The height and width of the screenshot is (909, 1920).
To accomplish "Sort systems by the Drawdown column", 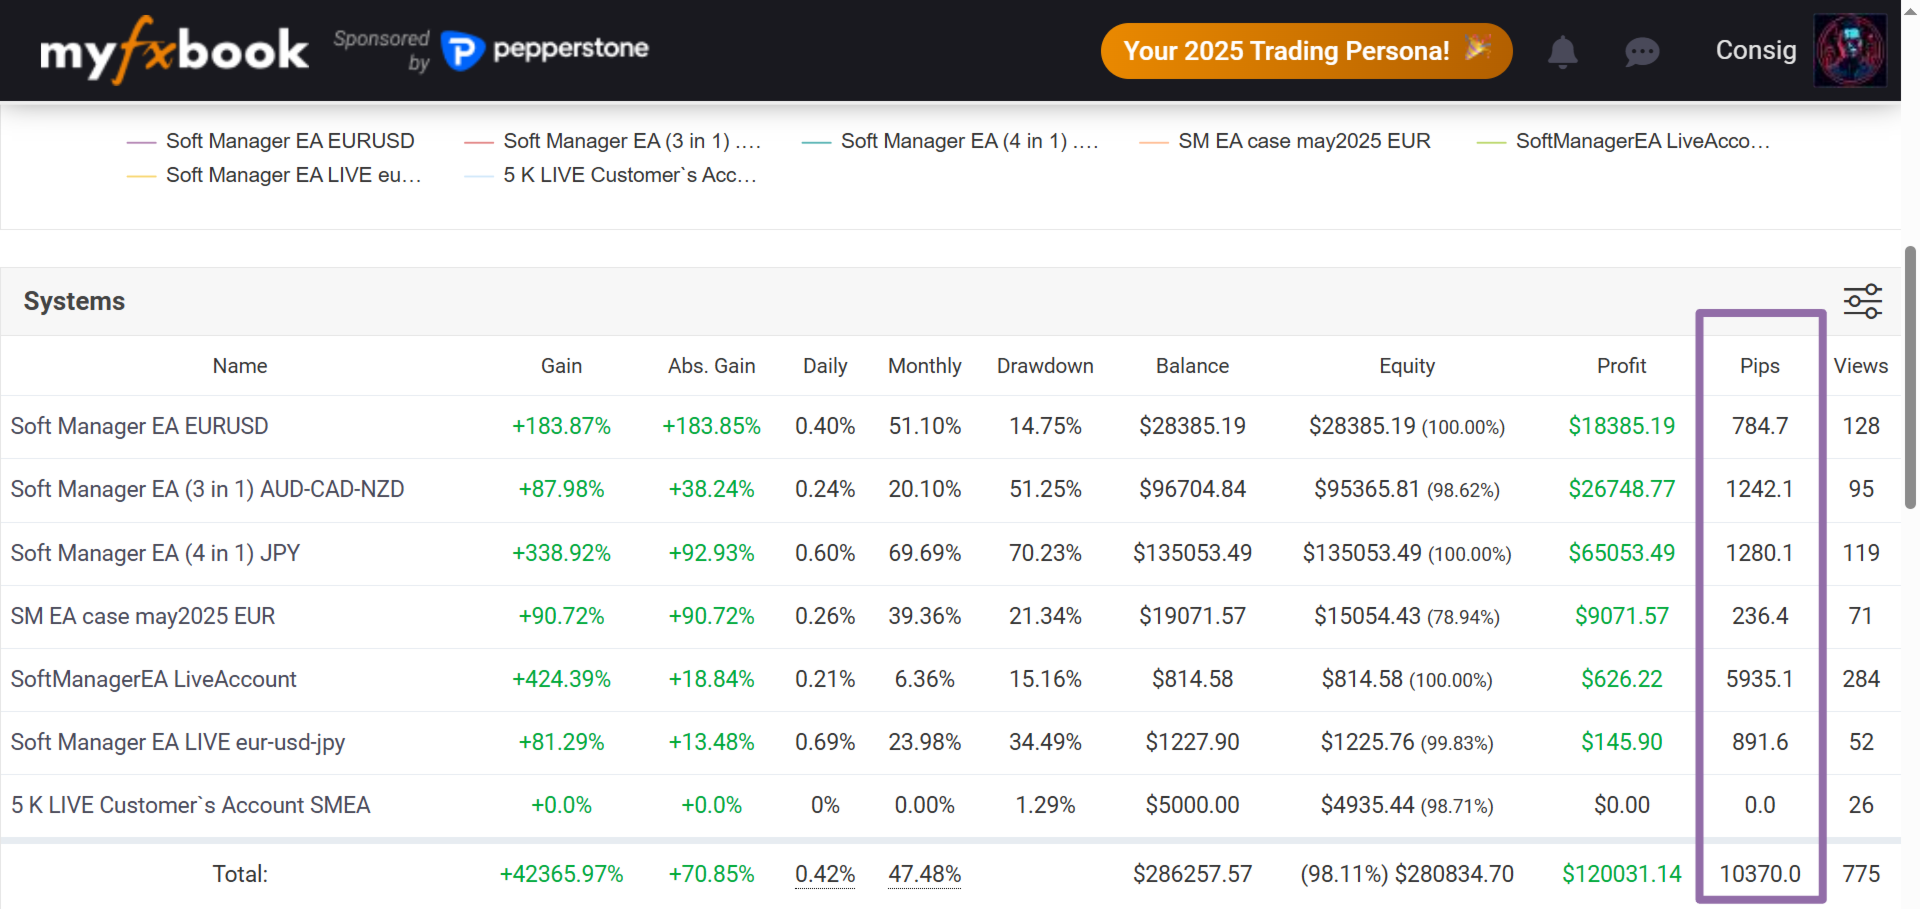I will [1044, 366].
